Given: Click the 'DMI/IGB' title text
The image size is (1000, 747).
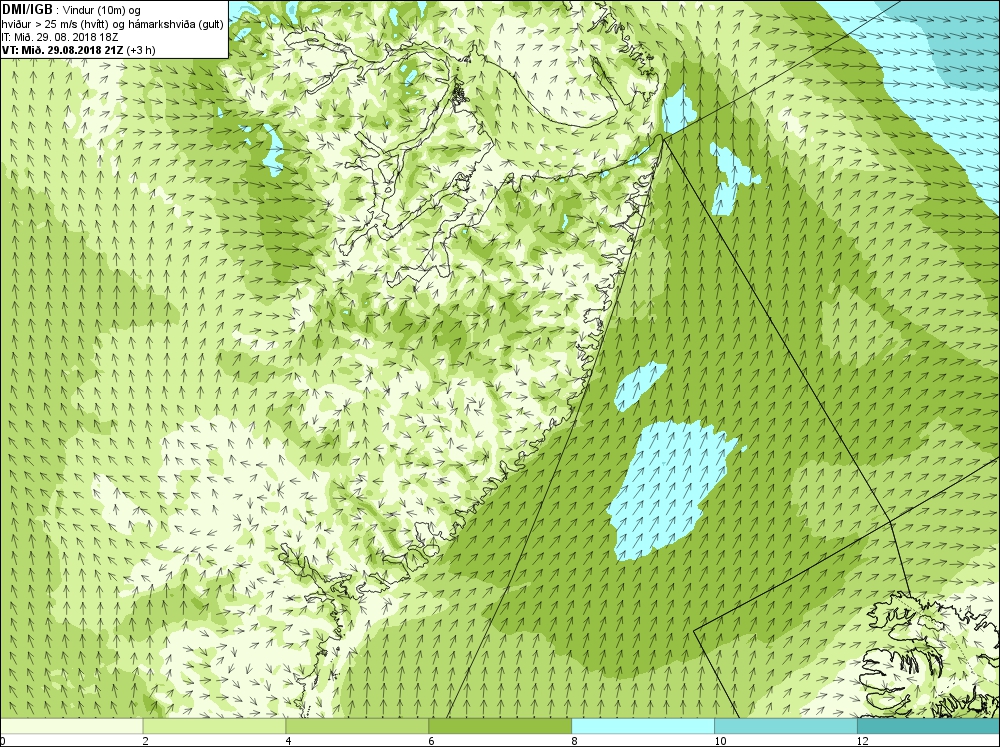Looking at the screenshot, I should tap(27, 9).
